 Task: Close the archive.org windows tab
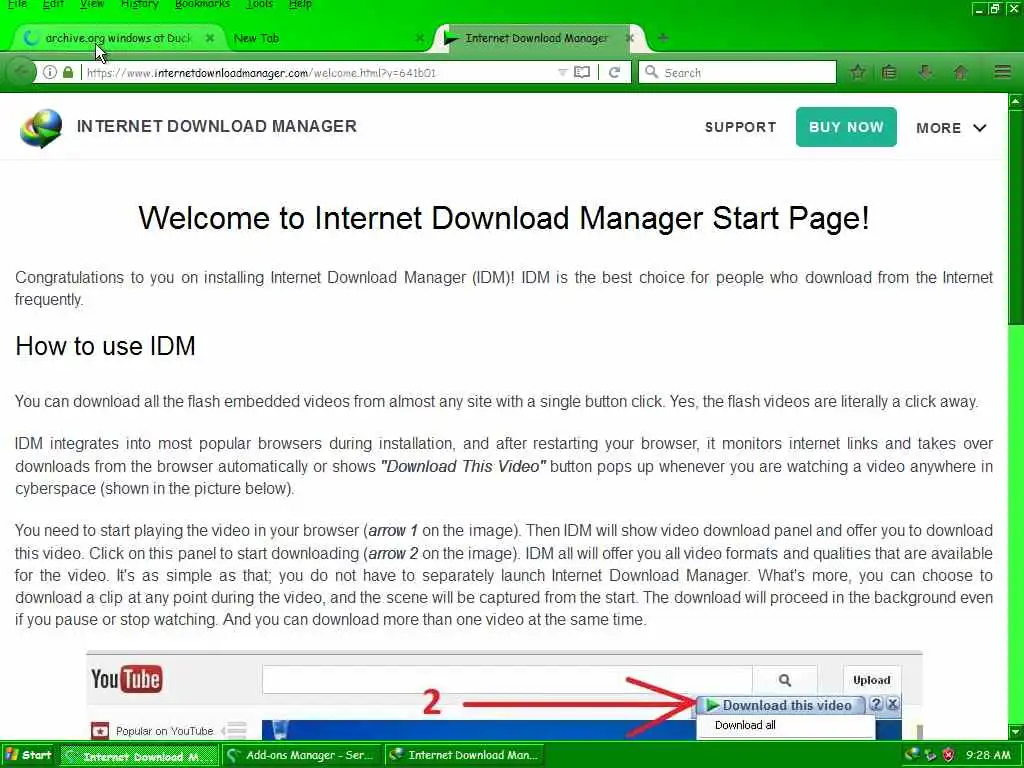coord(210,39)
